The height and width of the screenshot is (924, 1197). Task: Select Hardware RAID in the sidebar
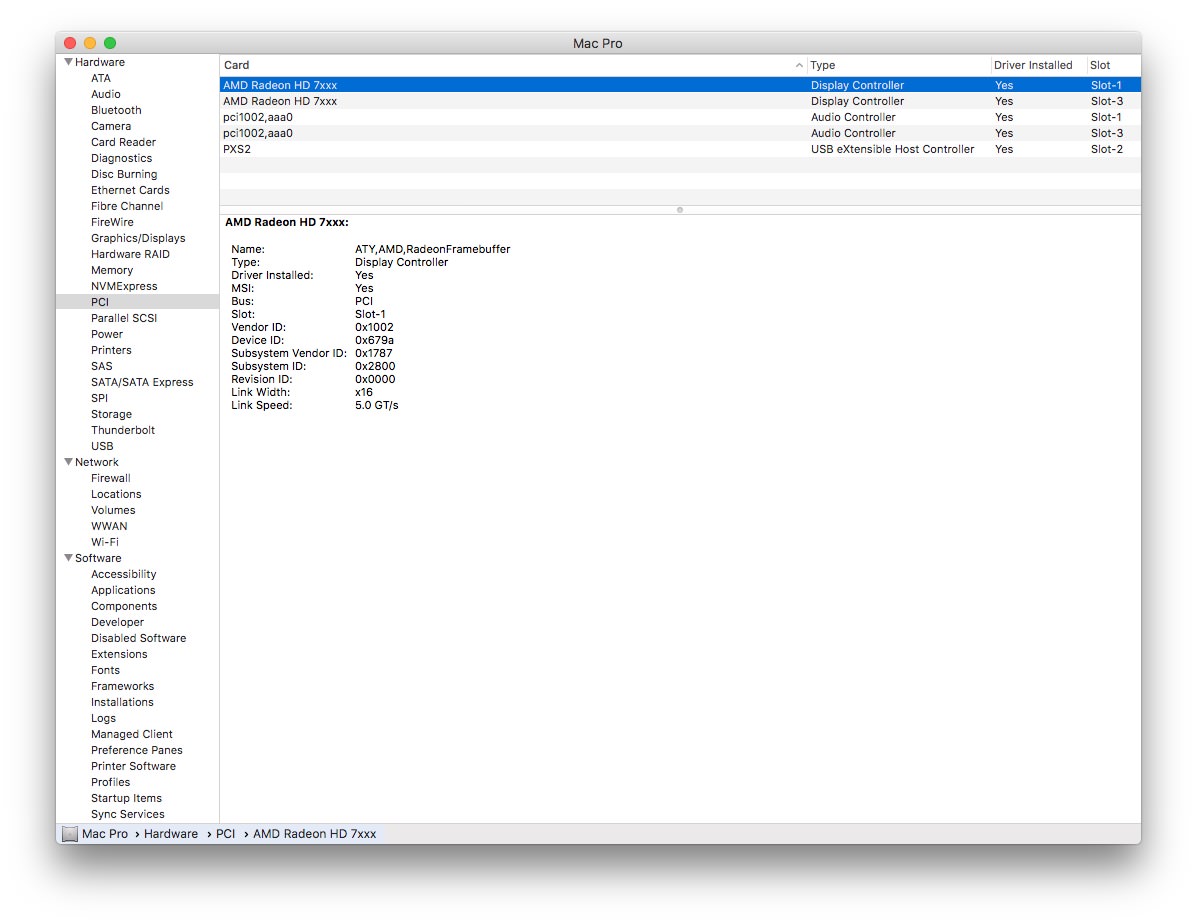point(131,254)
